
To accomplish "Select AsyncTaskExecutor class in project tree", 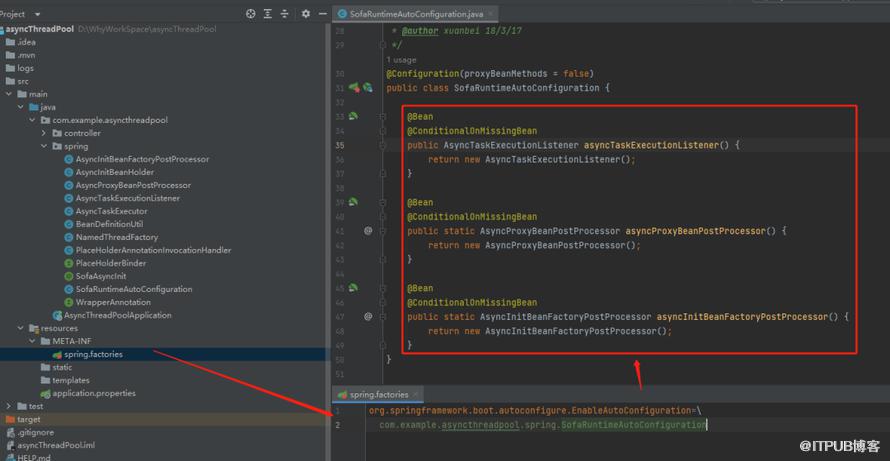I will tap(111, 211).
